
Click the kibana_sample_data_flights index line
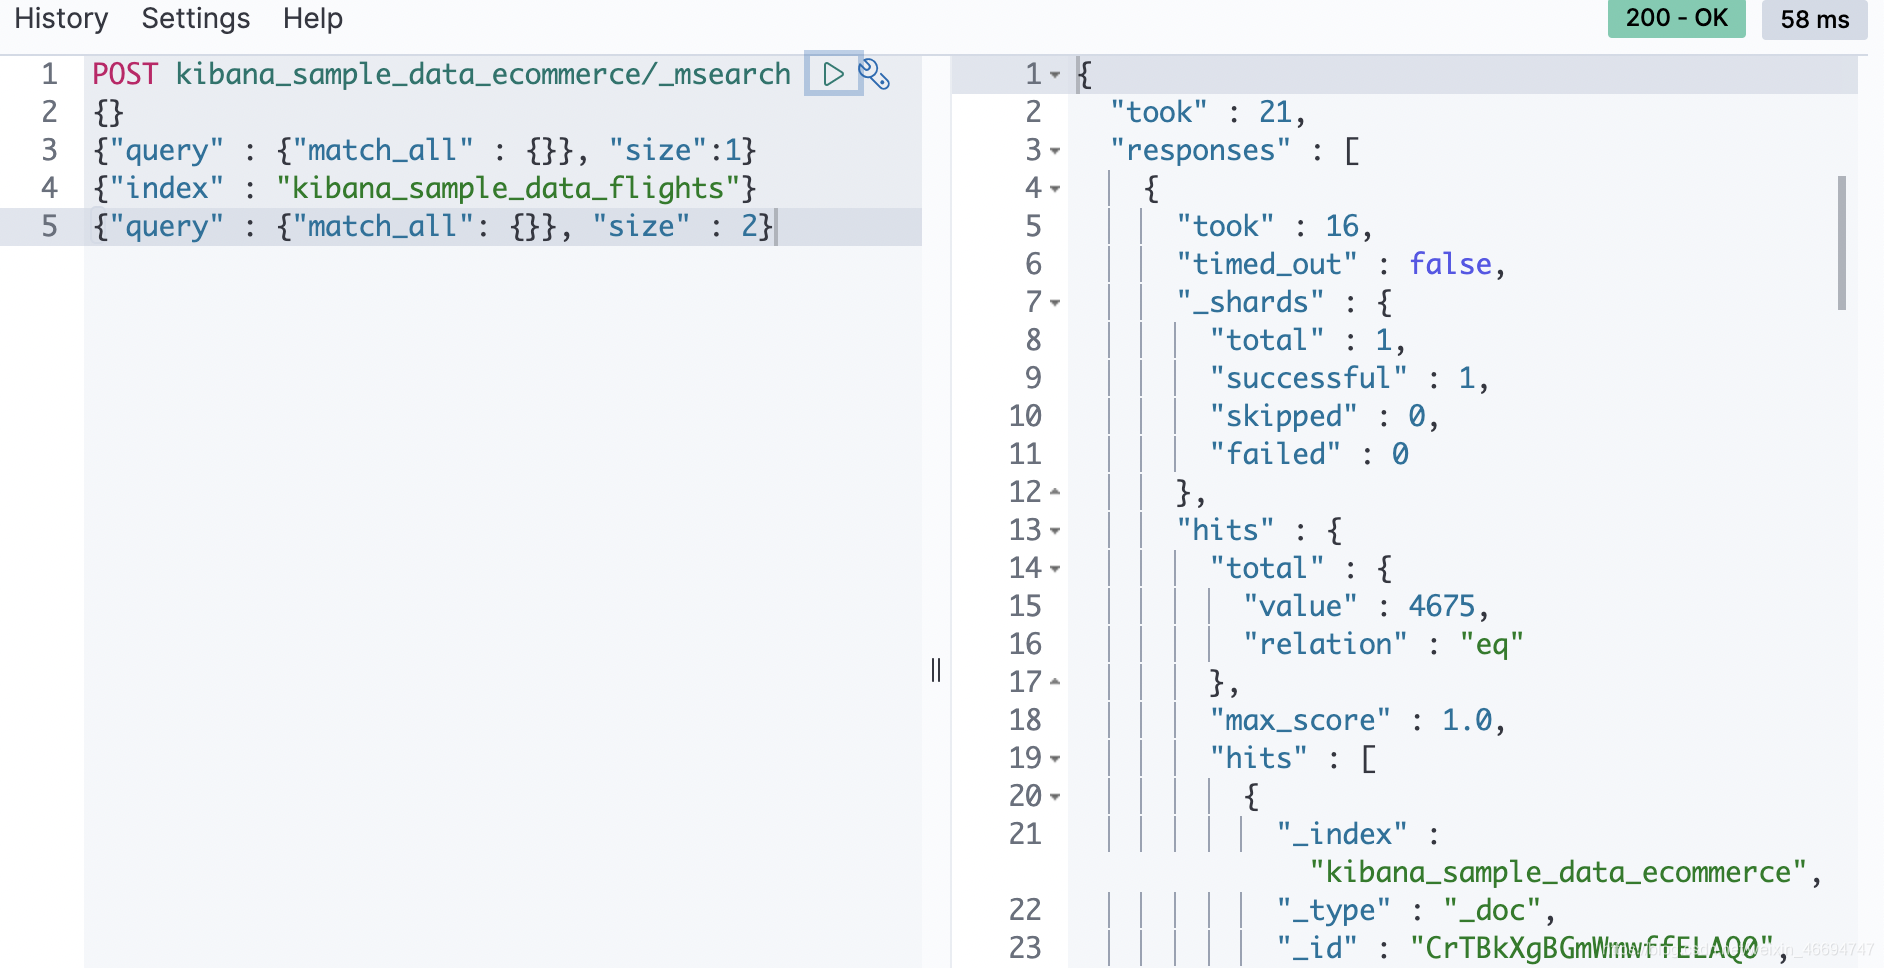425,188
